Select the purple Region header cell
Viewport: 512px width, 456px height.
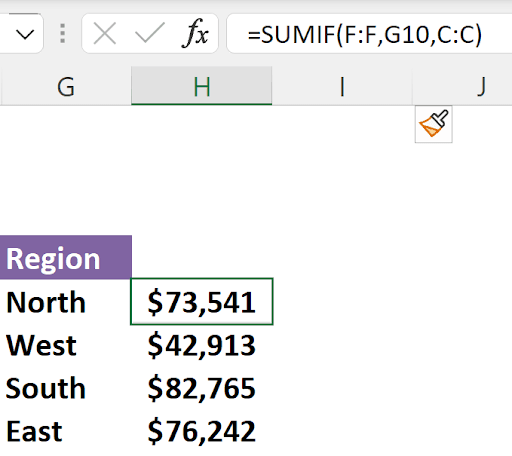coord(66,257)
